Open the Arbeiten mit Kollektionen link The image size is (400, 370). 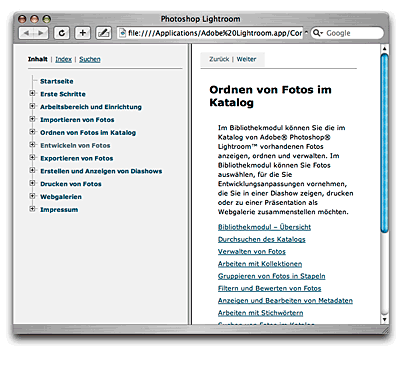point(260,264)
